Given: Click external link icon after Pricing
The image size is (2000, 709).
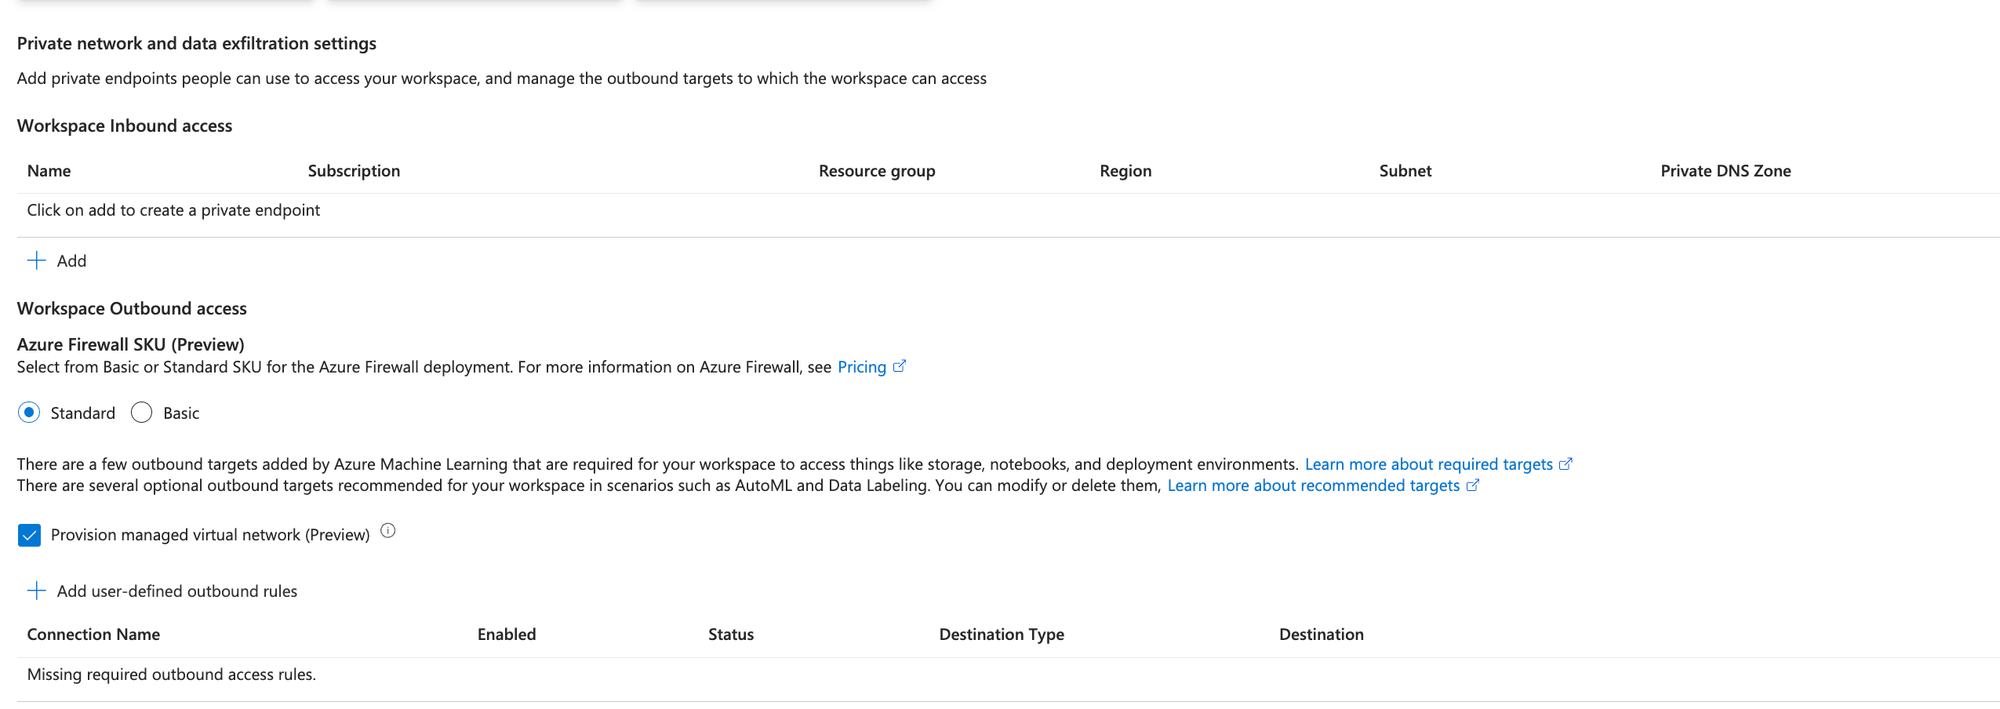Looking at the screenshot, I should [x=899, y=367].
